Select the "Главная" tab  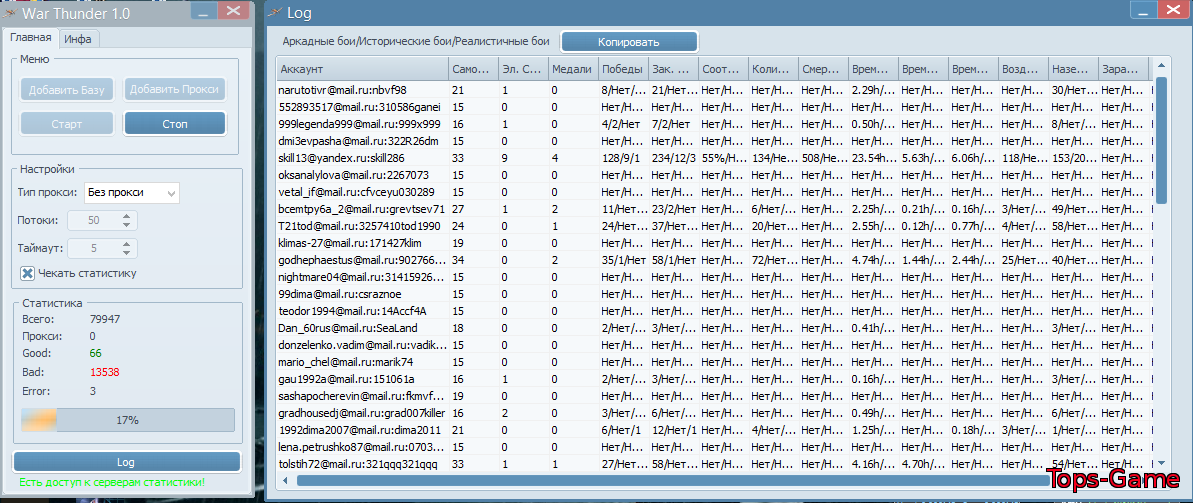coord(31,38)
